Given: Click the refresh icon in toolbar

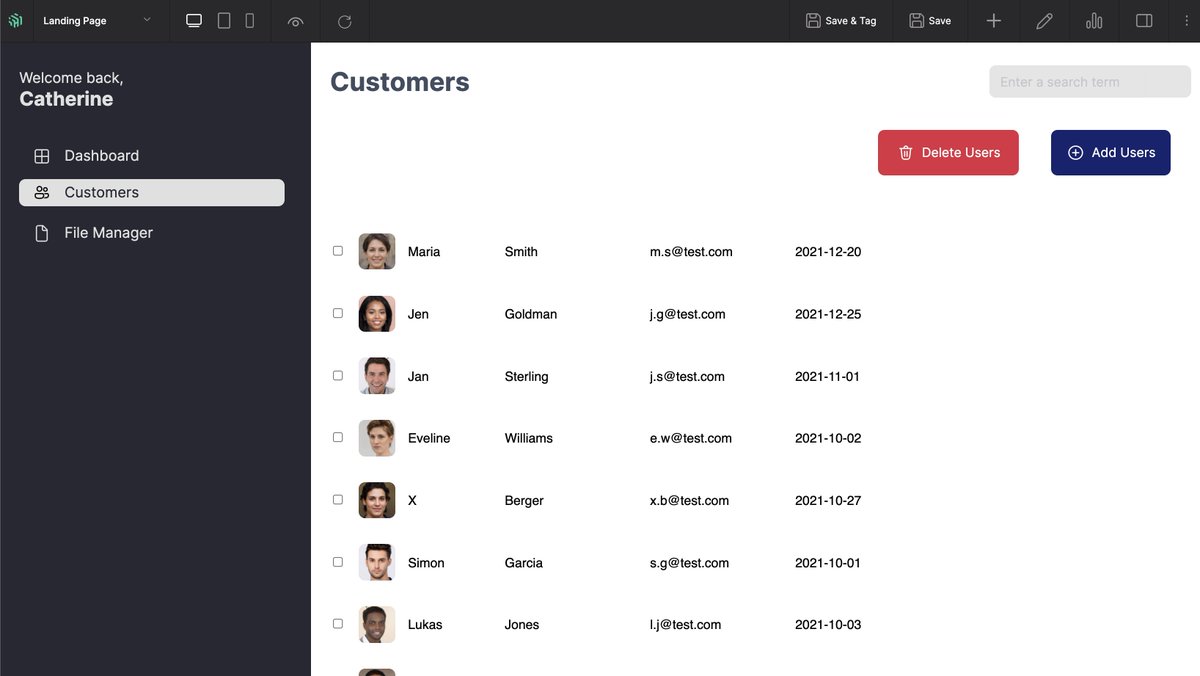Looking at the screenshot, I should pyautogui.click(x=345, y=21).
